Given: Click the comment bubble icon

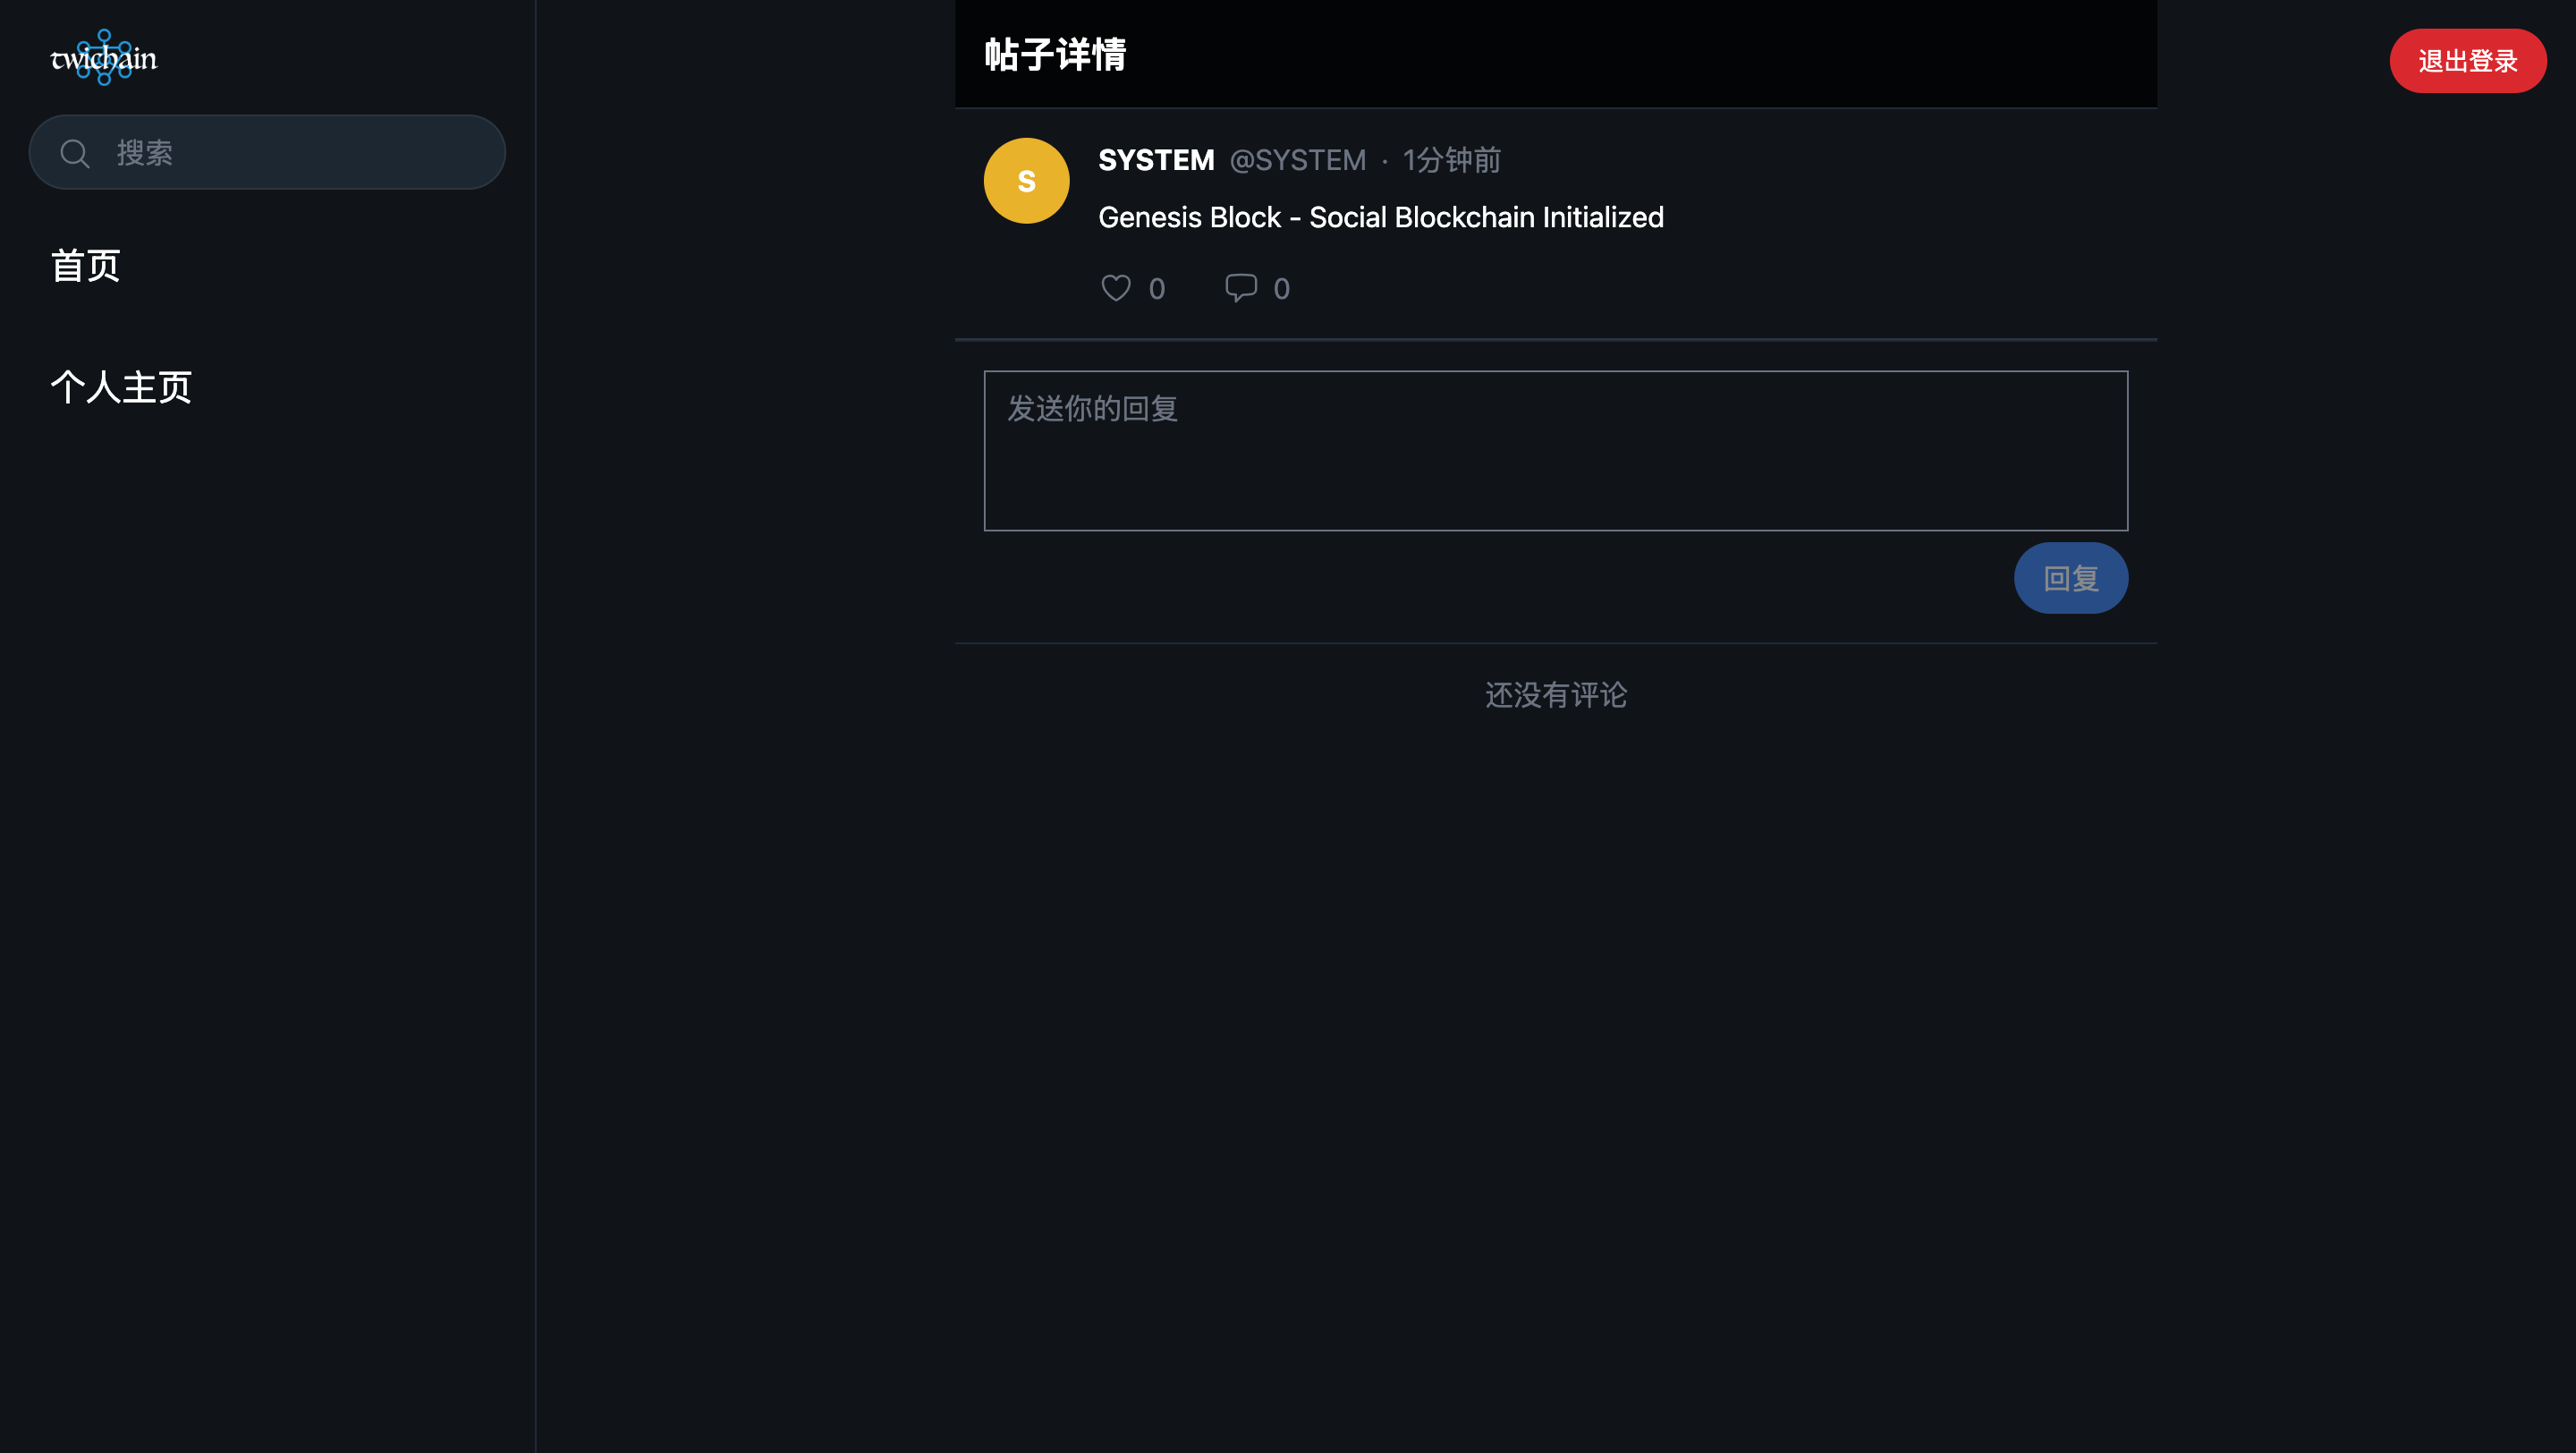Looking at the screenshot, I should point(1240,288).
